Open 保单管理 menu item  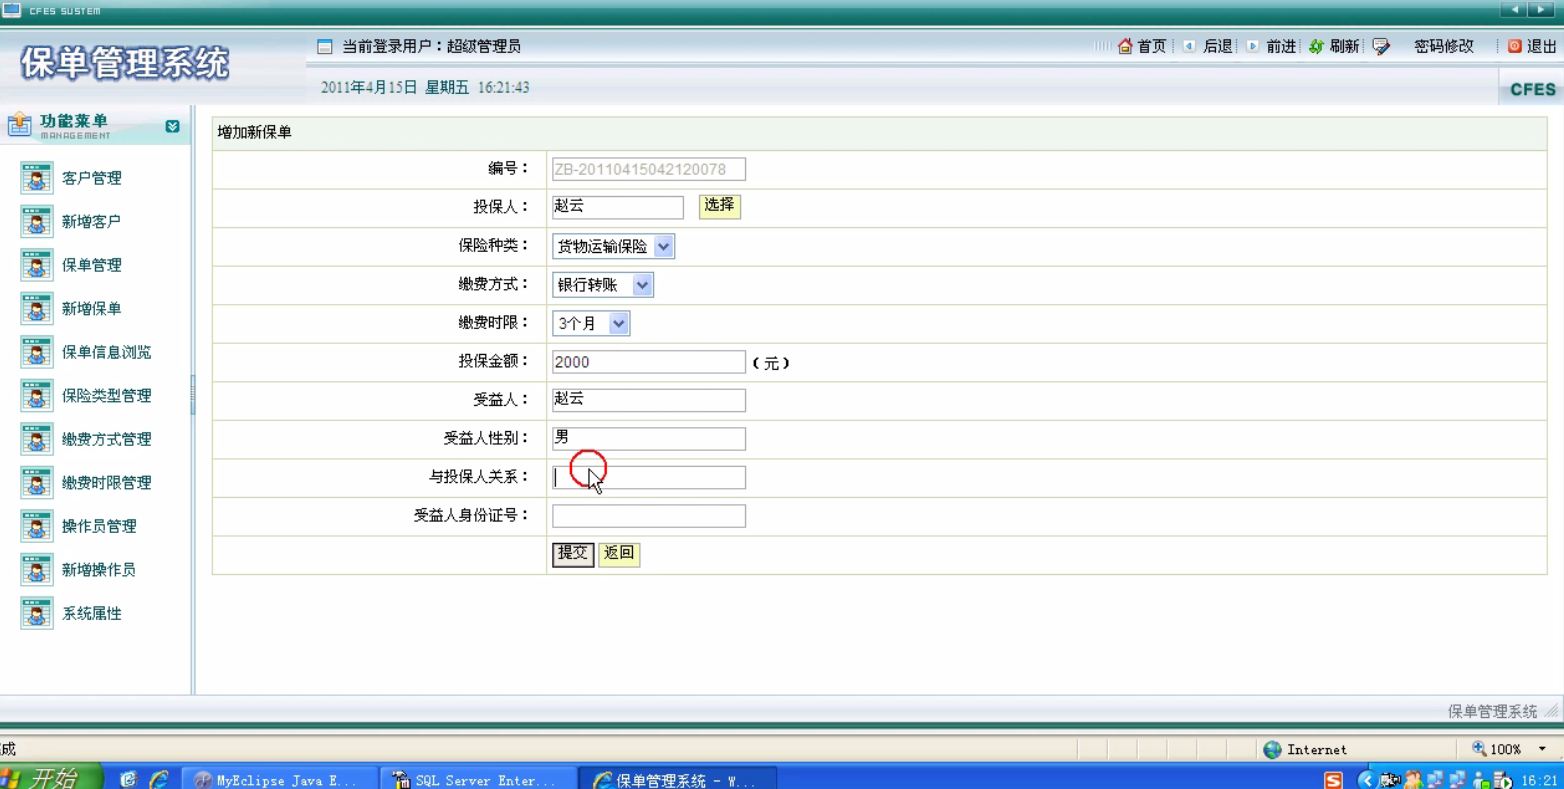coord(92,265)
